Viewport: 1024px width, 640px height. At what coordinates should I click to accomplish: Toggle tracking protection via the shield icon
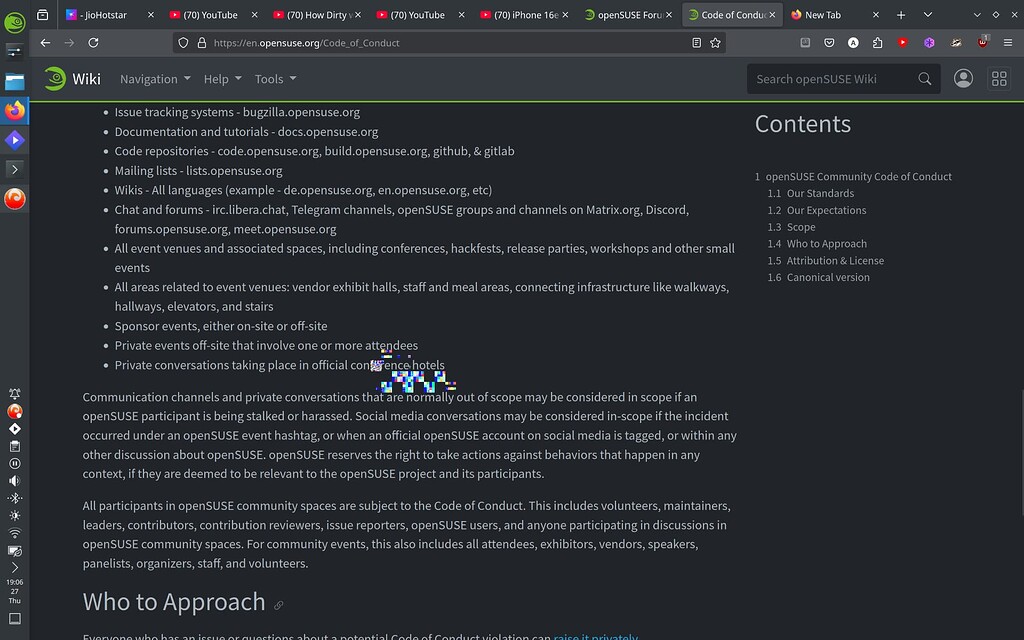[x=182, y=43]
